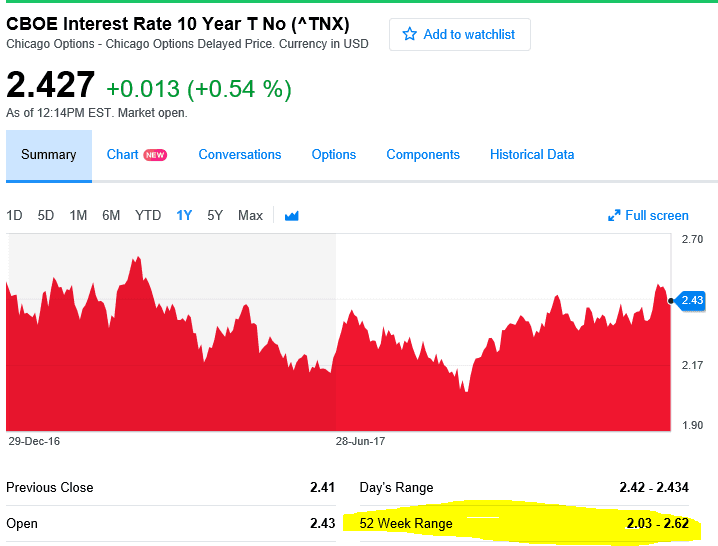Screen dimensions: 718x546
Task: Click the Full screen expand arrows icon
Action: point(615,215)
